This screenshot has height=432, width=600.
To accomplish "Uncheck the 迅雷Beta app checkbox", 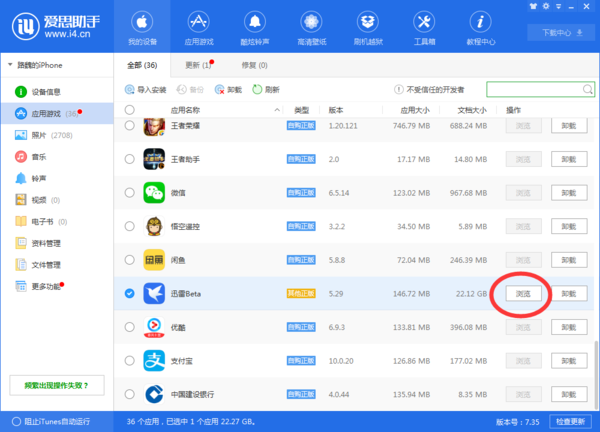I will tap(130, 294).
